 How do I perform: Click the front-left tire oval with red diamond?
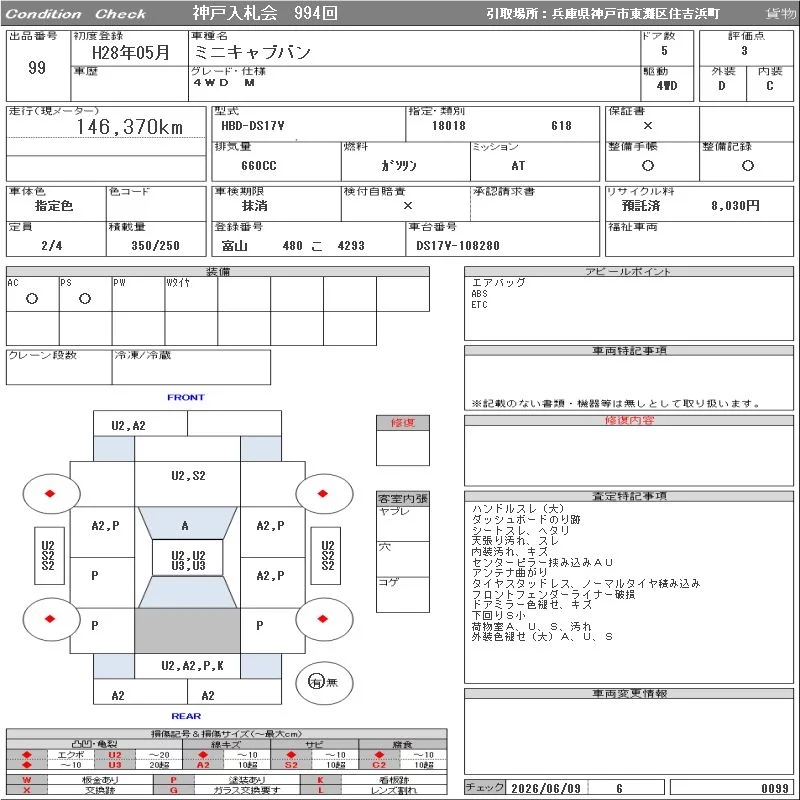click(x=51, y=493)
